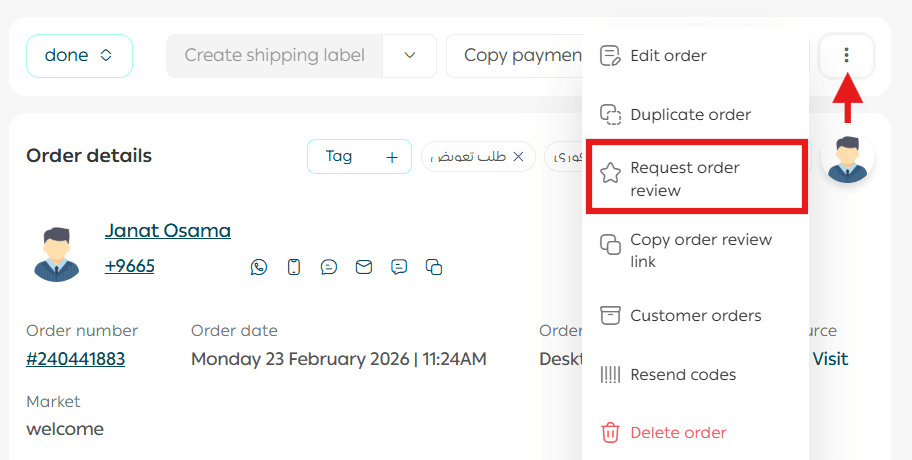Screen dimensions: 912x460
Task: Click the red 'Delete order' option
Action: click(x=678, y=433)
